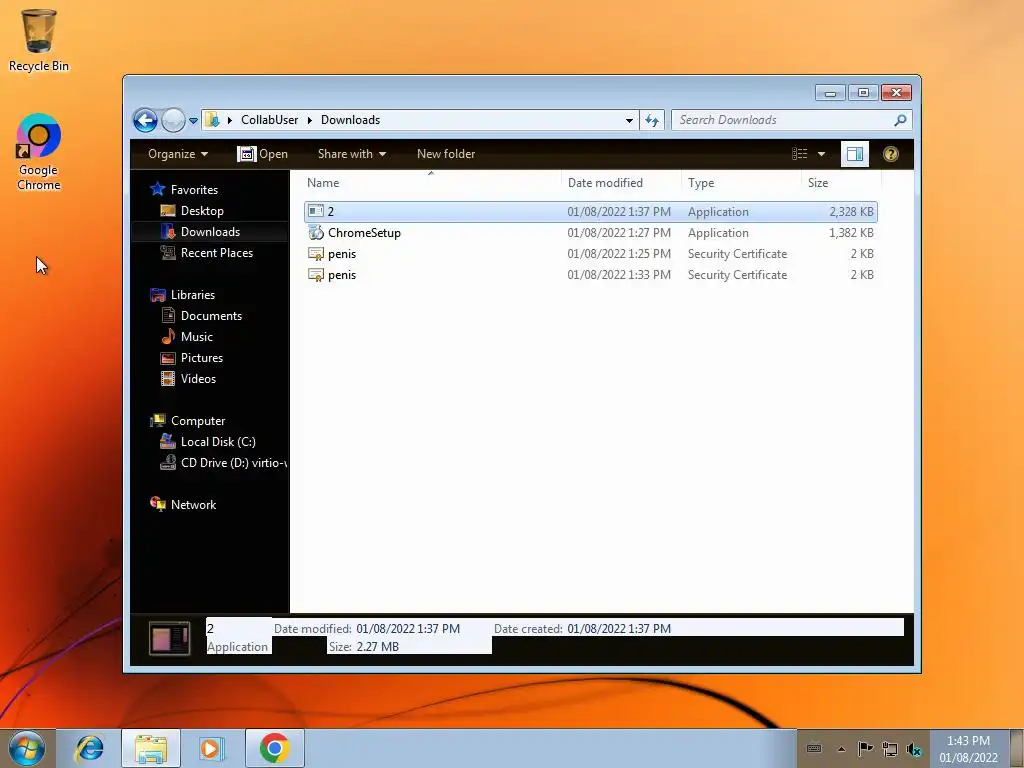Open Recent Places in the sidebar

tap(217, 253)
